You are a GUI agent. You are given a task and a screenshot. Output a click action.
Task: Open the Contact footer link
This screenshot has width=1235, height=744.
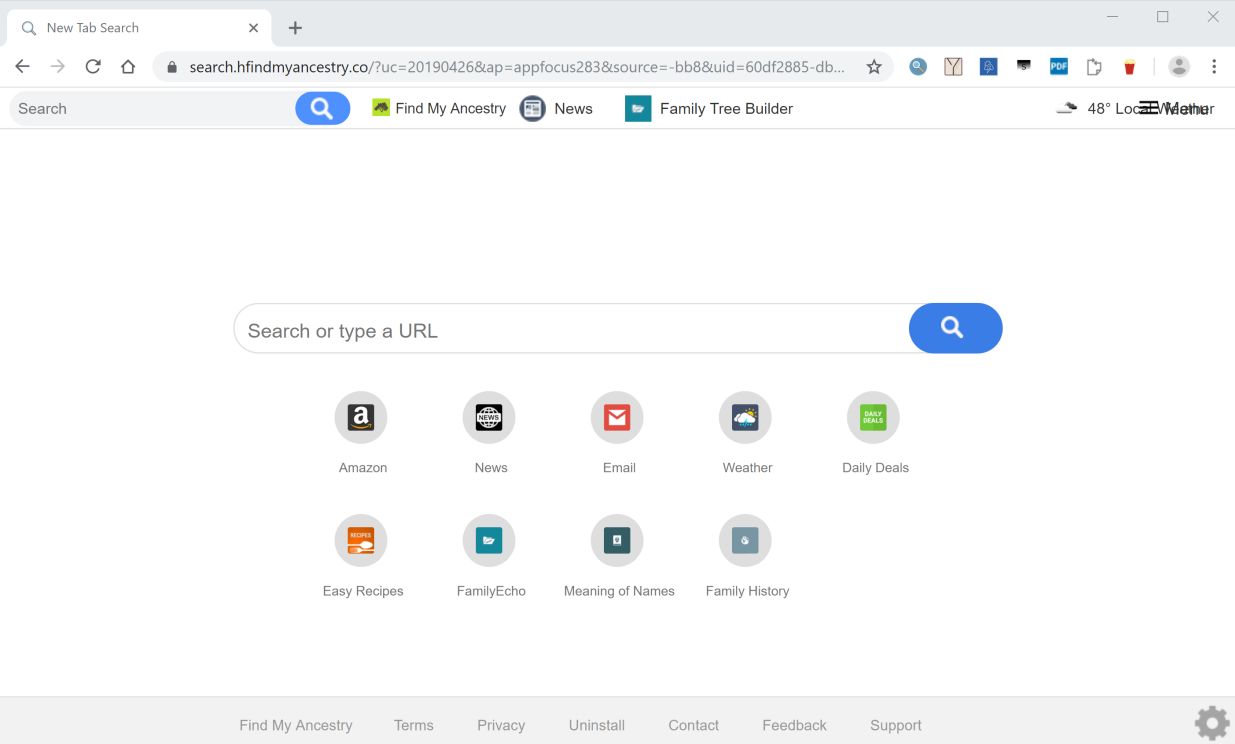tap(694, 725)
